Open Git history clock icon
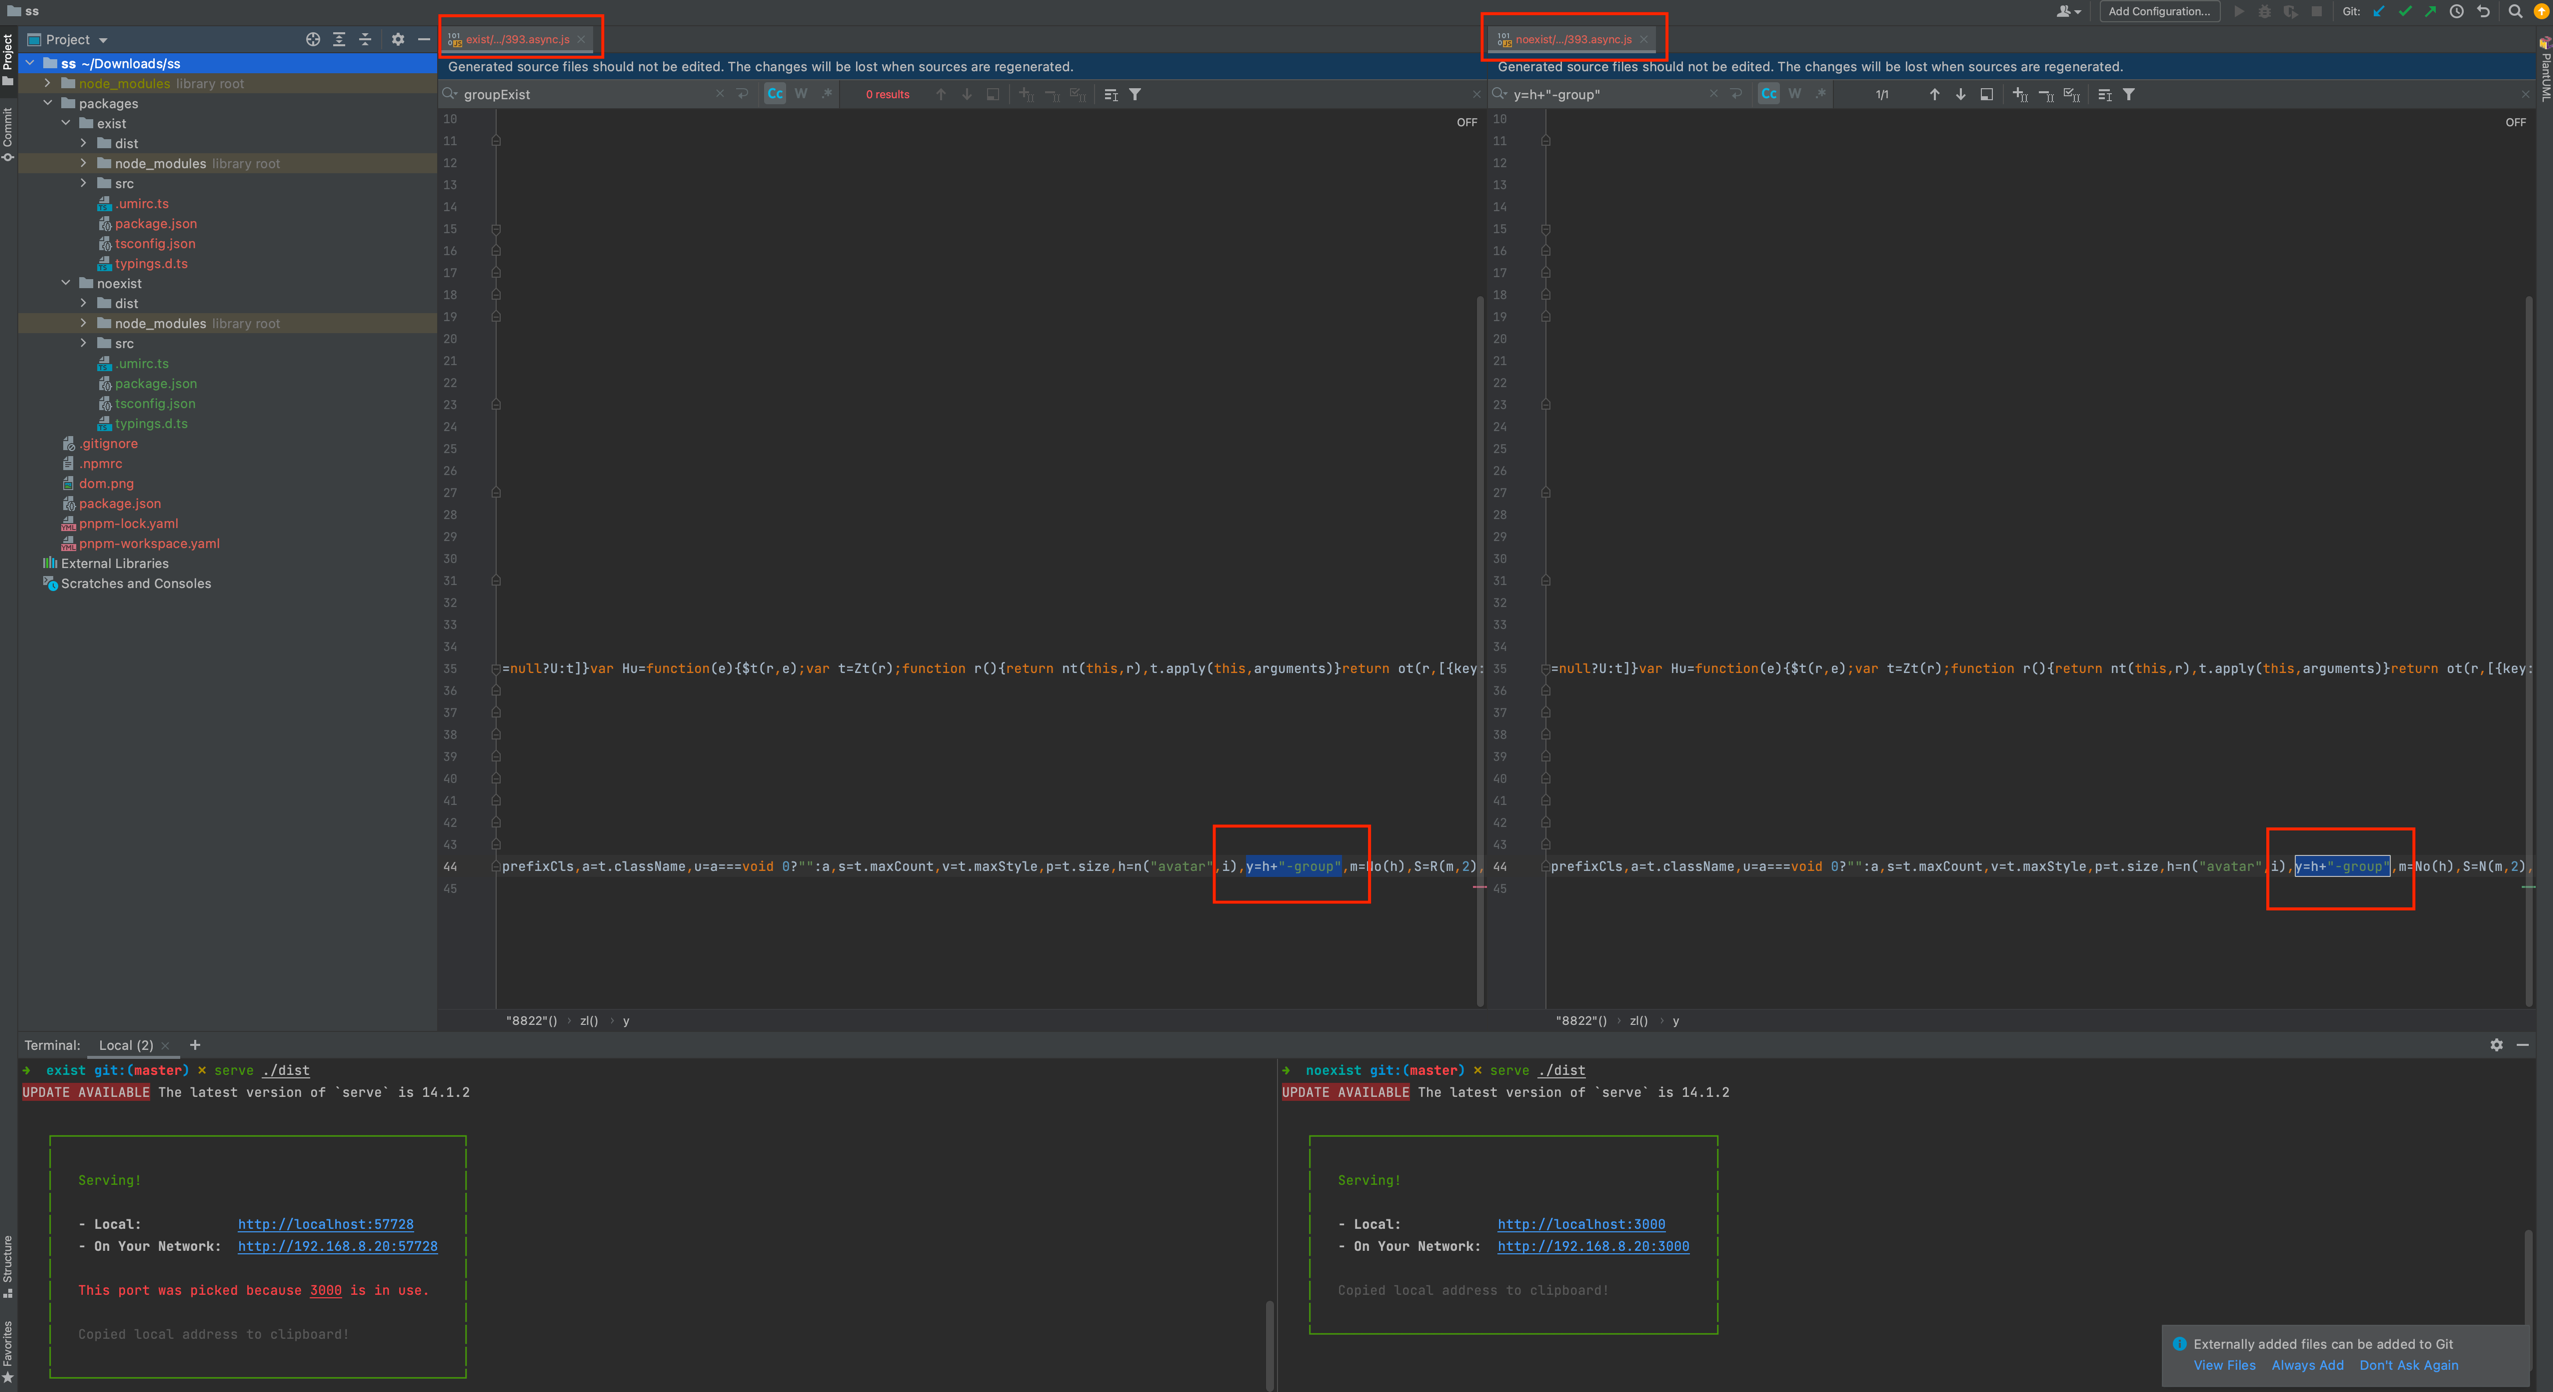2553x1392 pixels. (x=2457, y=12)
